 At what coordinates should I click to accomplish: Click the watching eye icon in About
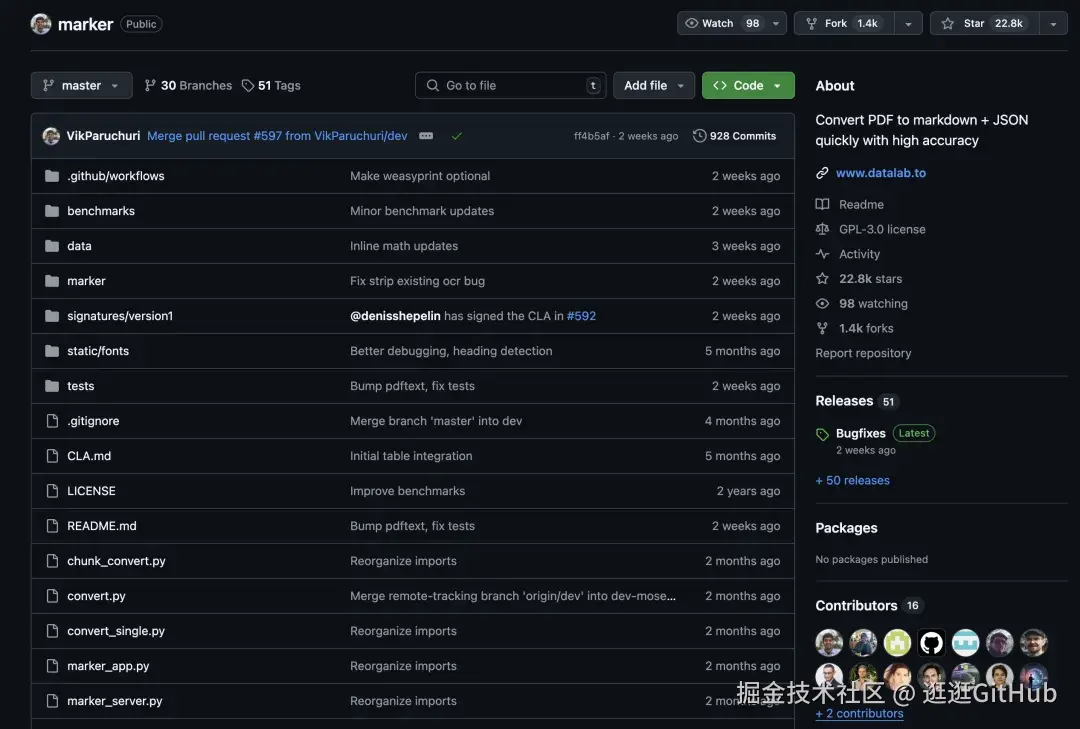(x=822, y=303)
